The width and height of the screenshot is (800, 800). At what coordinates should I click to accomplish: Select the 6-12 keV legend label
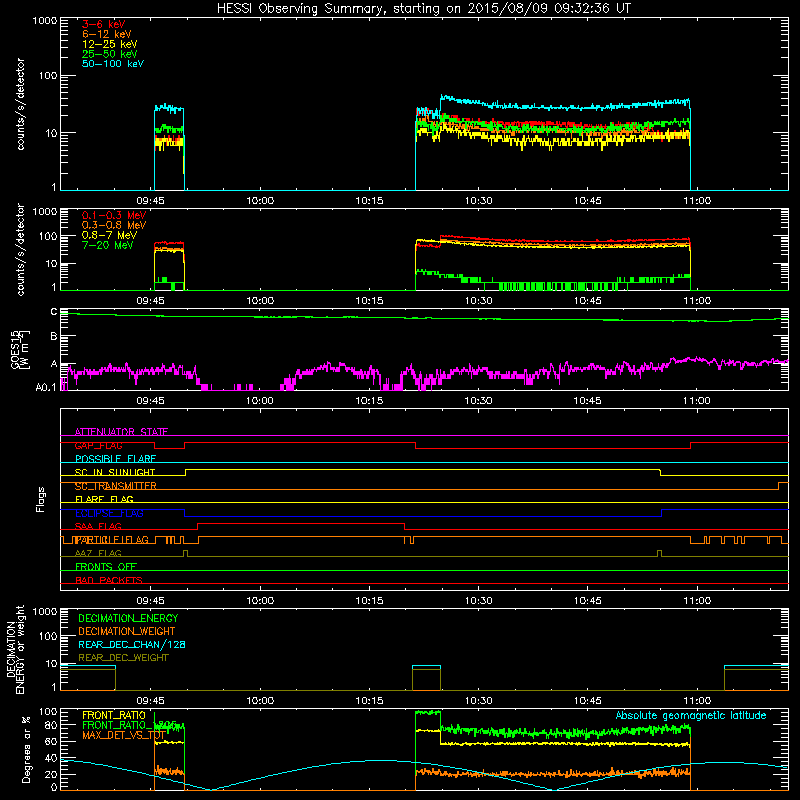pos(107,34)
